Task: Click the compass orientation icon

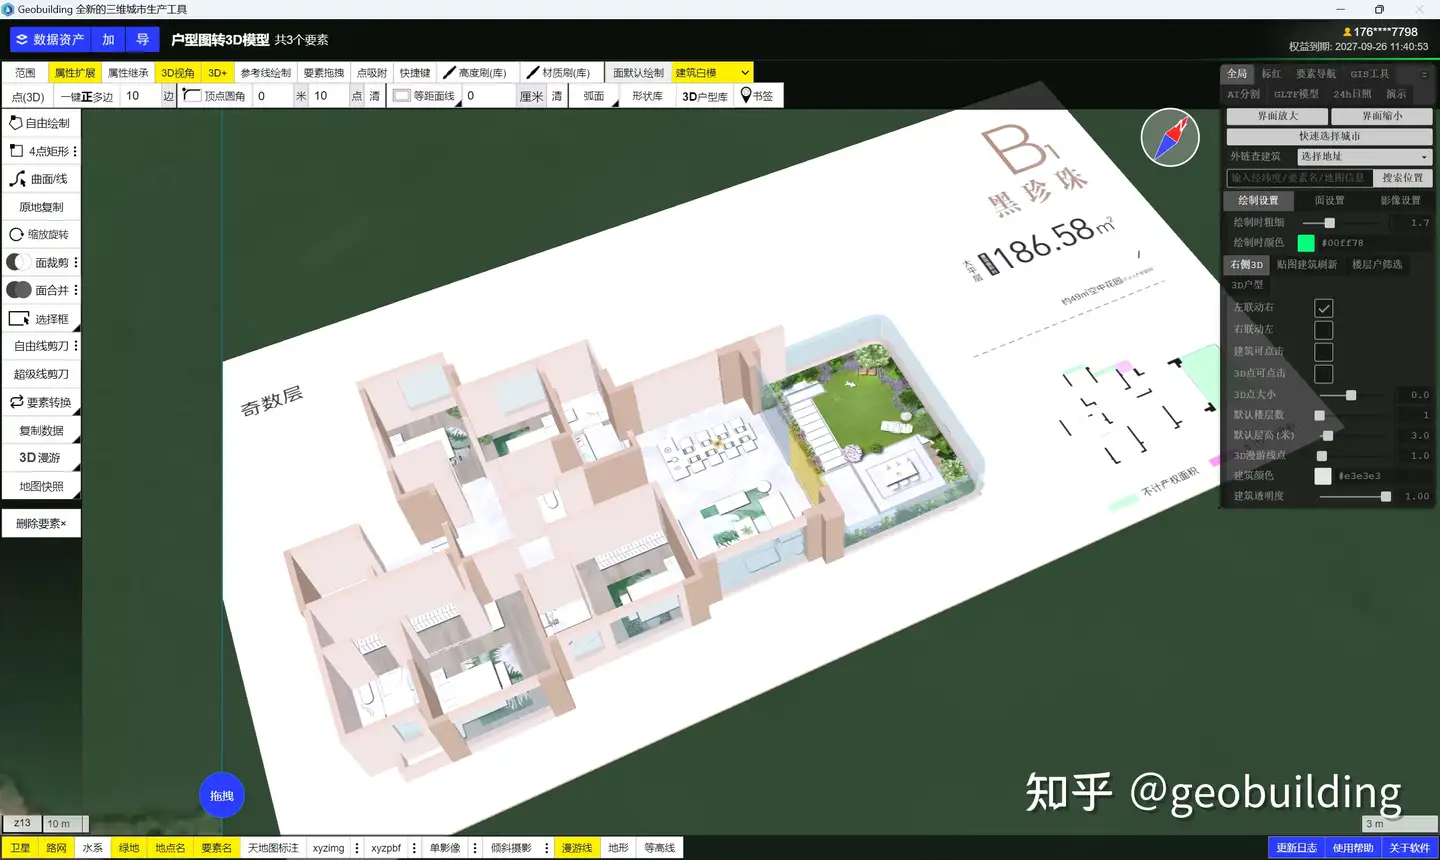Action: pos(1170,138)
